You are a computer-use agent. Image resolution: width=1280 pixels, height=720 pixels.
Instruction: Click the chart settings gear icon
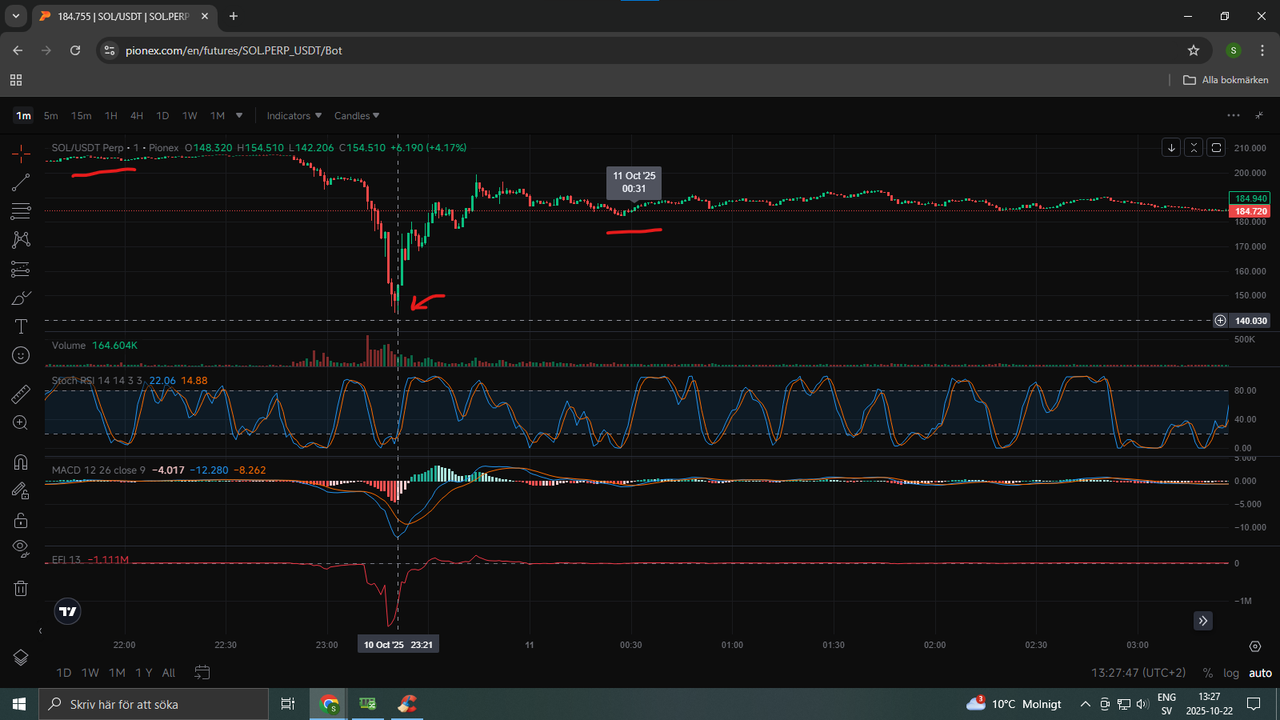1255,646
